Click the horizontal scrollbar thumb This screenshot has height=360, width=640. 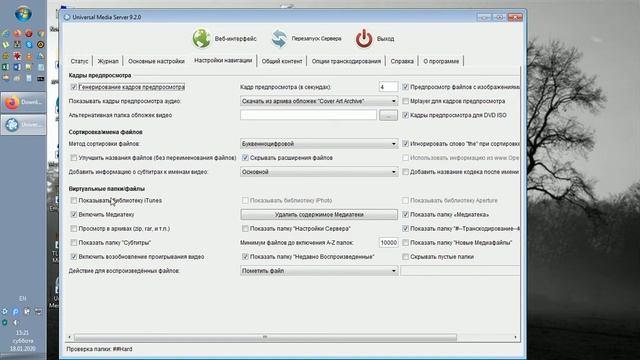click(265, 337)
